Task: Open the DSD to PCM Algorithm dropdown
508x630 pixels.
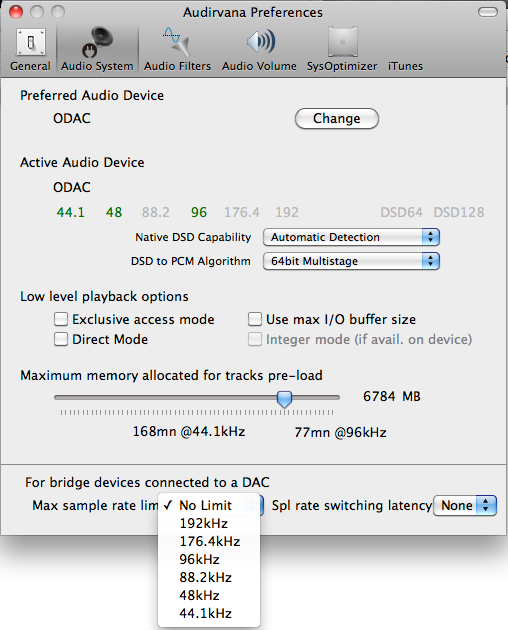Action: click(x=351, y=261)
